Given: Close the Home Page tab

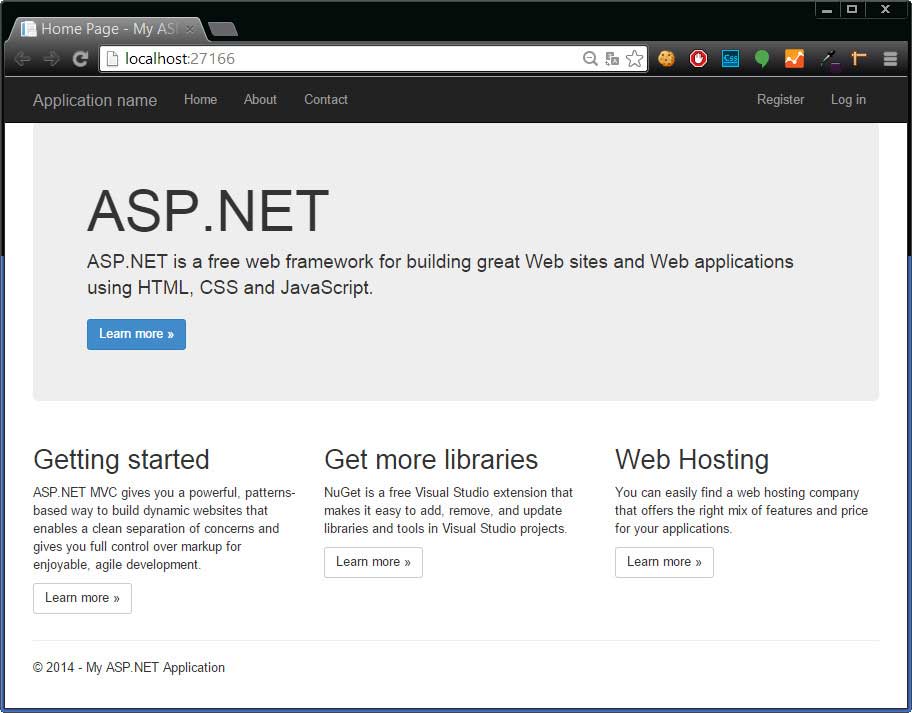Looking at the screenshot, I should 190,28.
